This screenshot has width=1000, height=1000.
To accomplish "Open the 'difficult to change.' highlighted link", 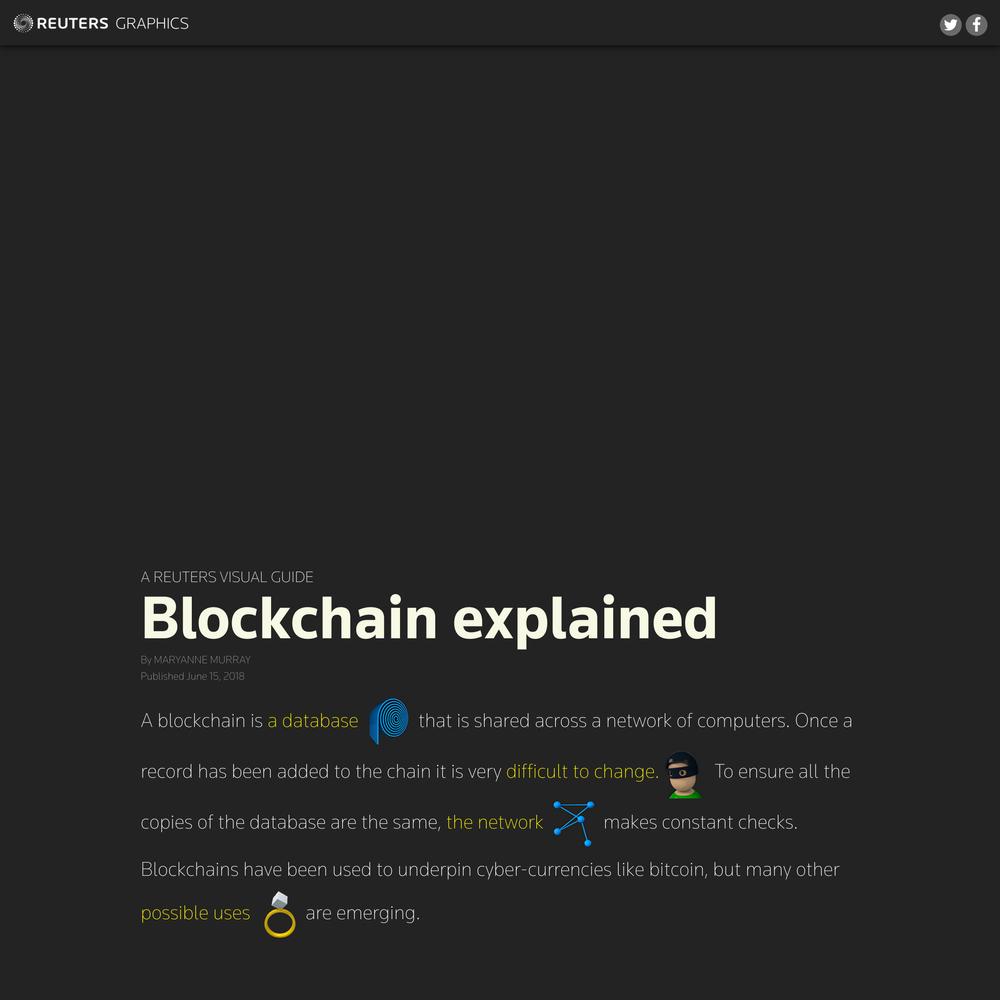I will (582, 772).
